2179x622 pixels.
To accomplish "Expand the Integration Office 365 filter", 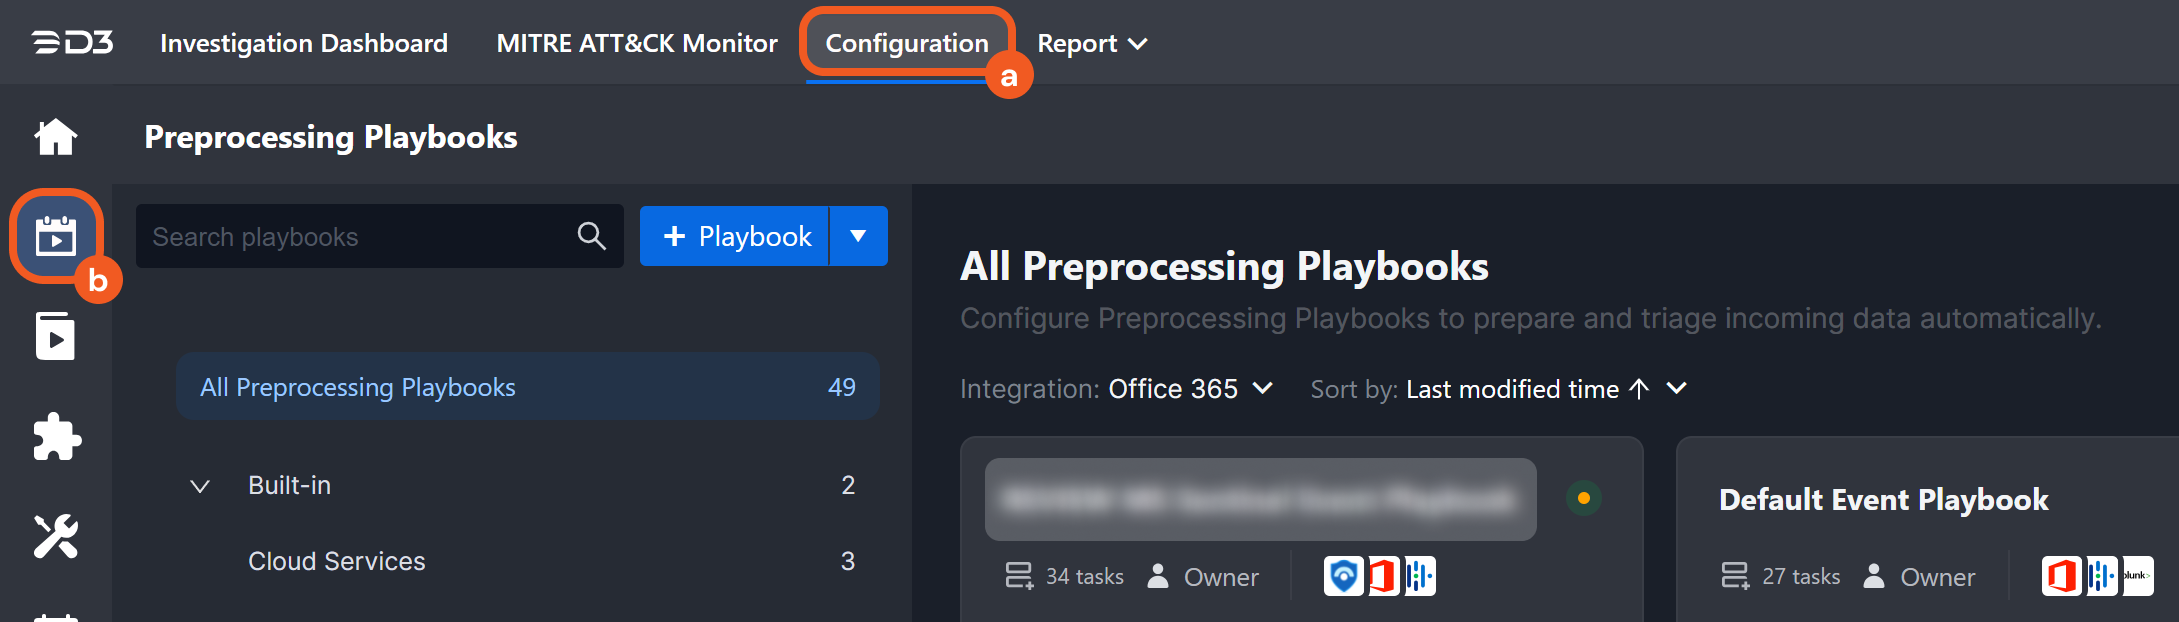I will (x=1190, y=389).
